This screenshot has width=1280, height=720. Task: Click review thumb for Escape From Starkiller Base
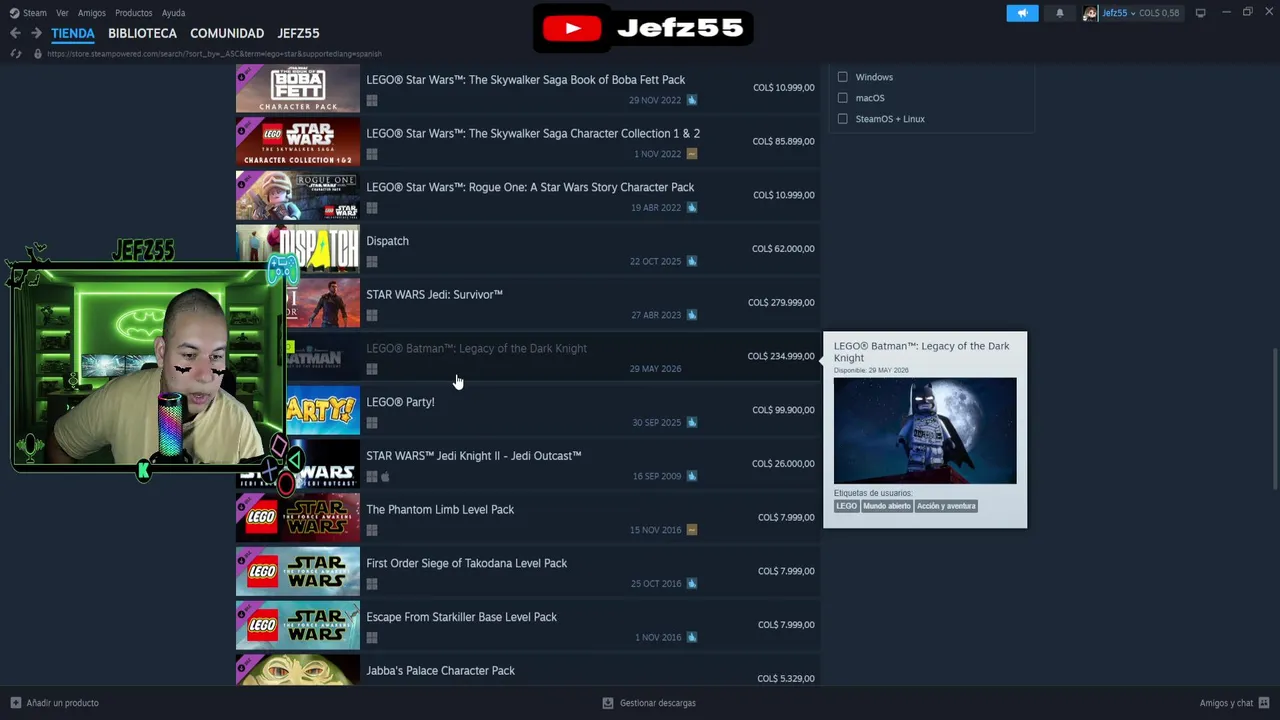[x=691, y=638]
